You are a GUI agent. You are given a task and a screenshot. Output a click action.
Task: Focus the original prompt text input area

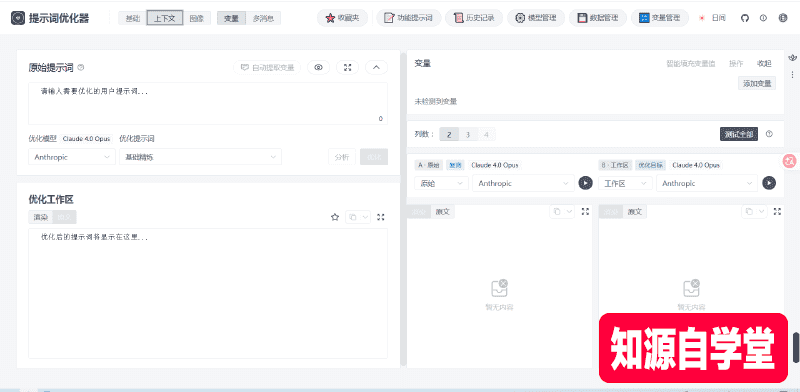click(x=208, y=104)
